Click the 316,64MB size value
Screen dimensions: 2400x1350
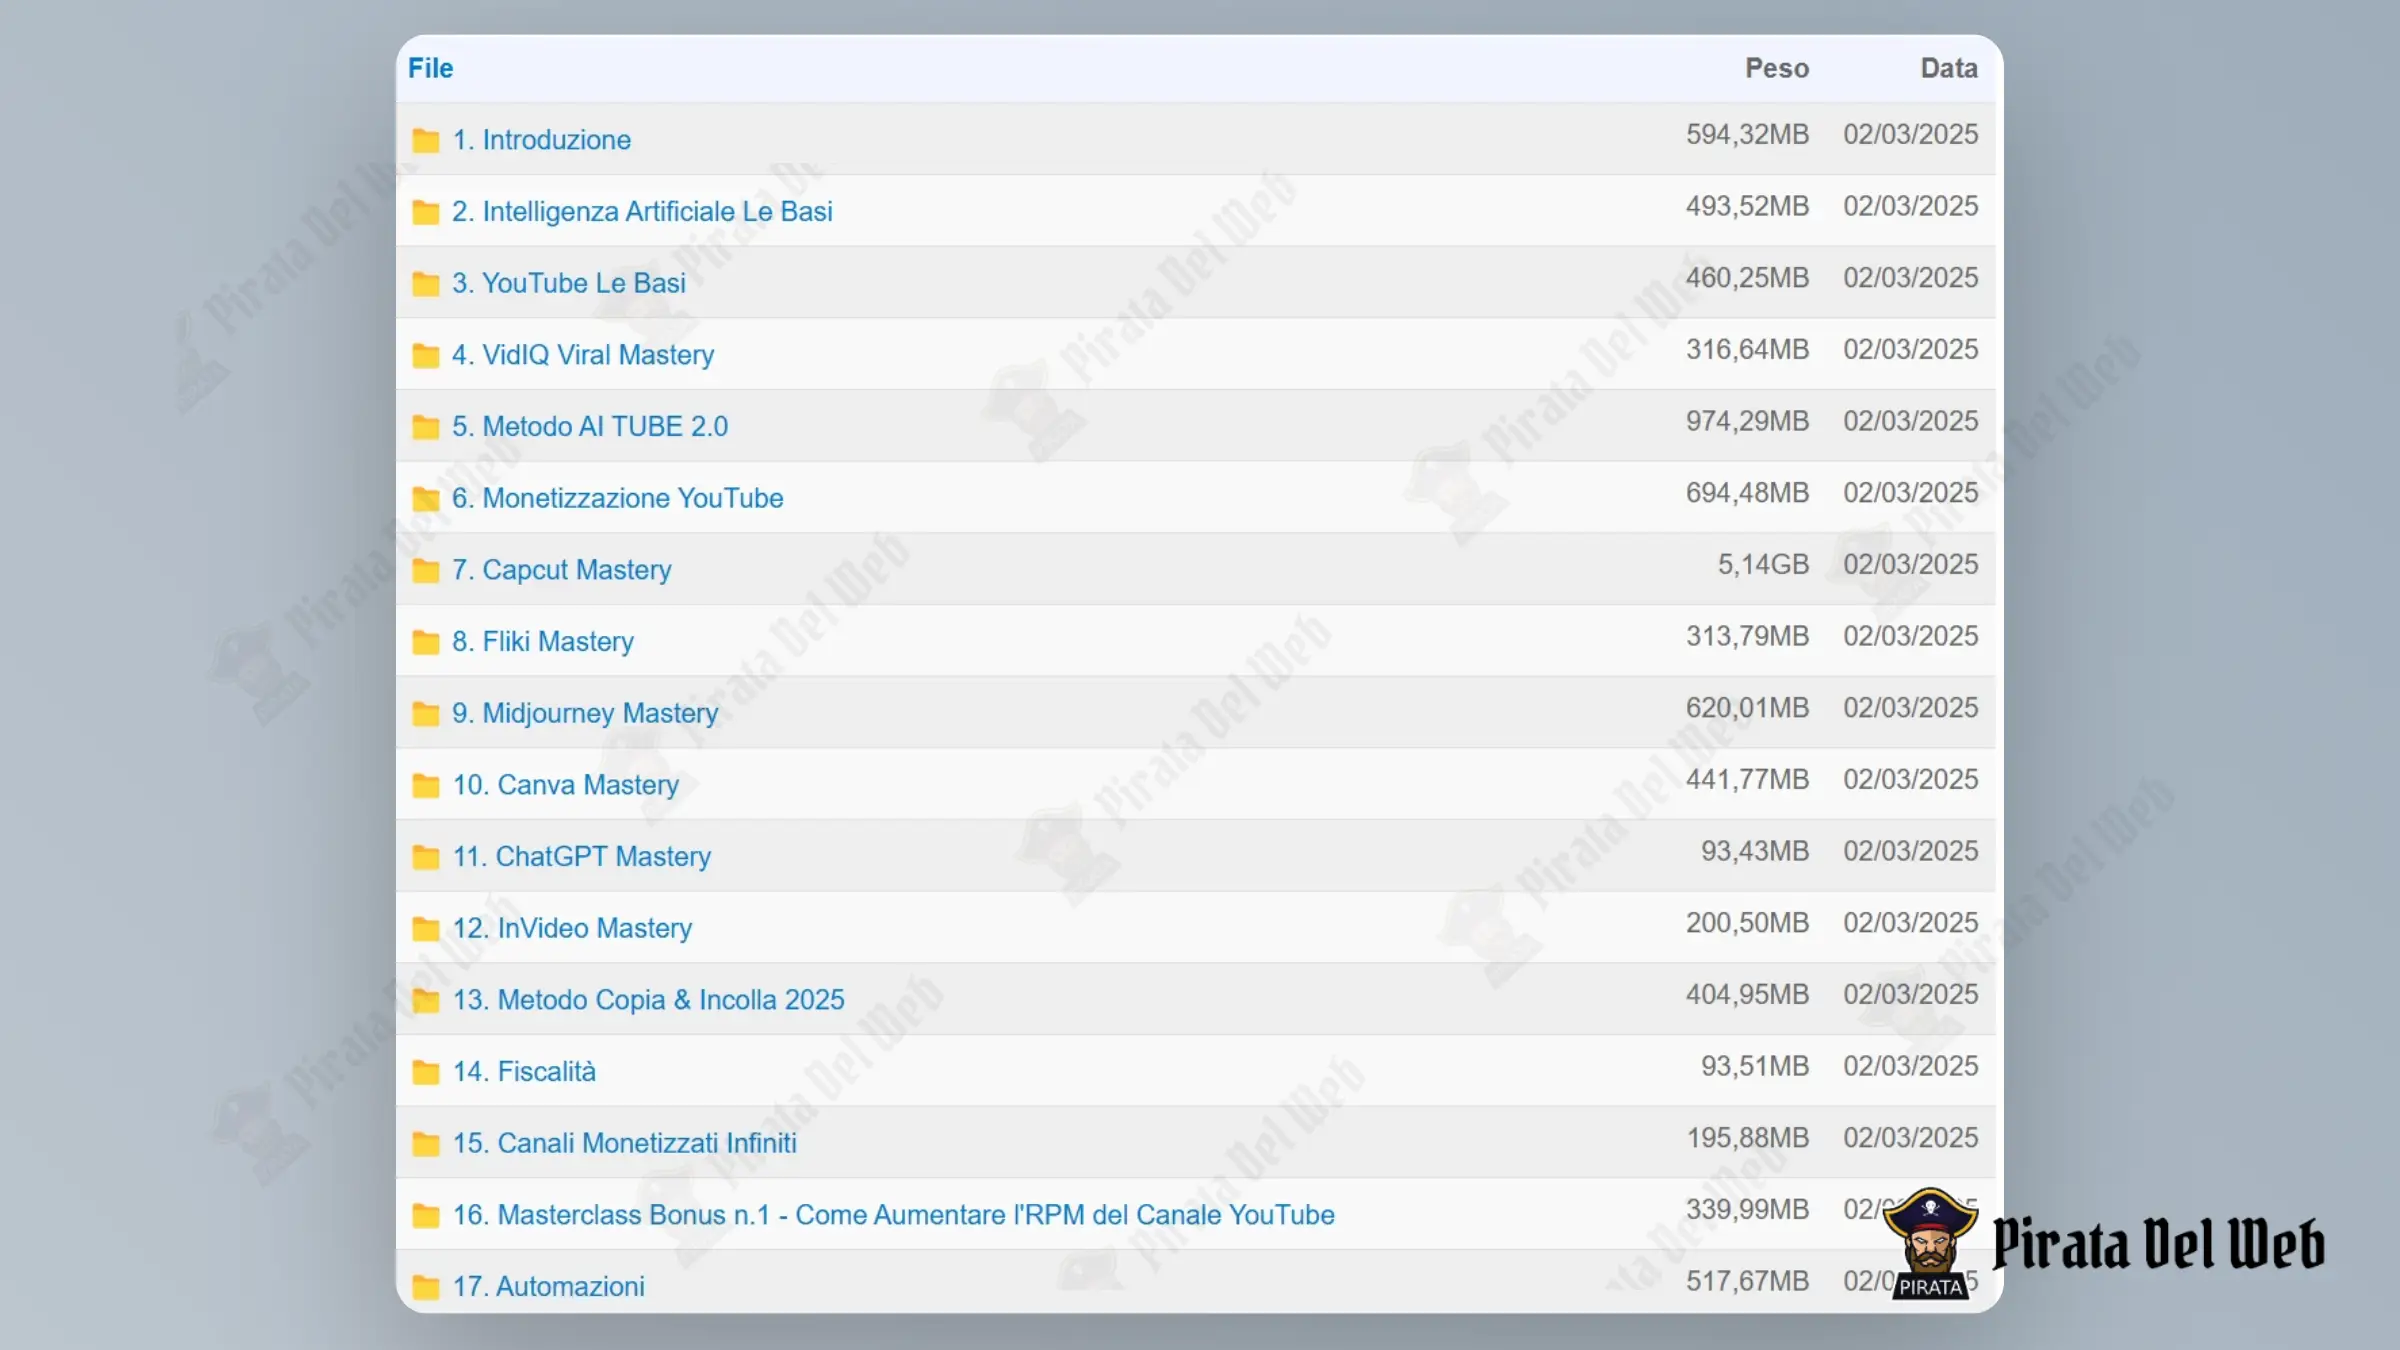click(x=1748, y=349)
